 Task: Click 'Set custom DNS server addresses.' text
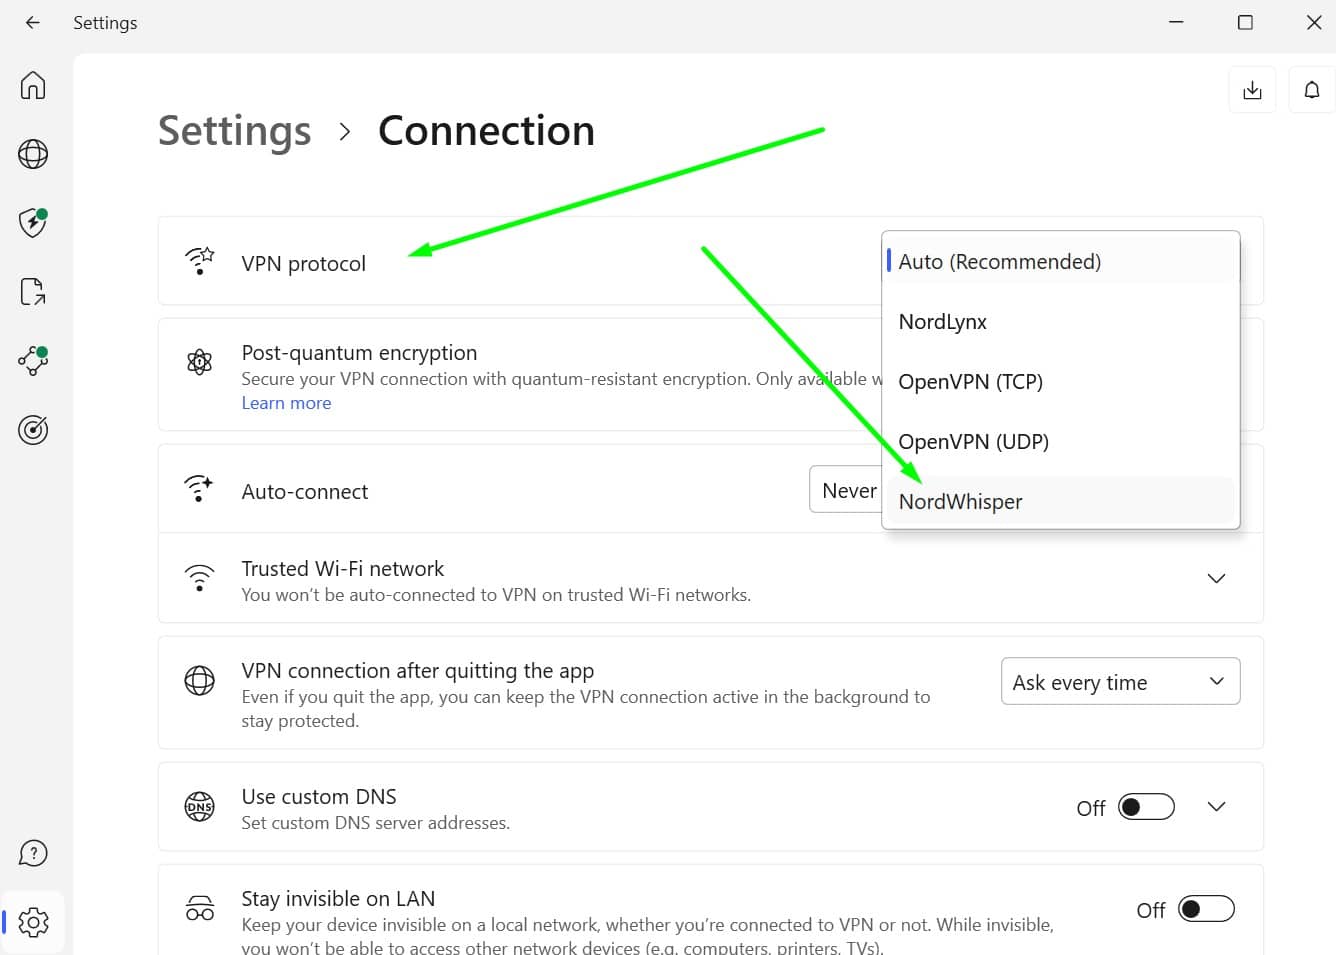point(376,823)
